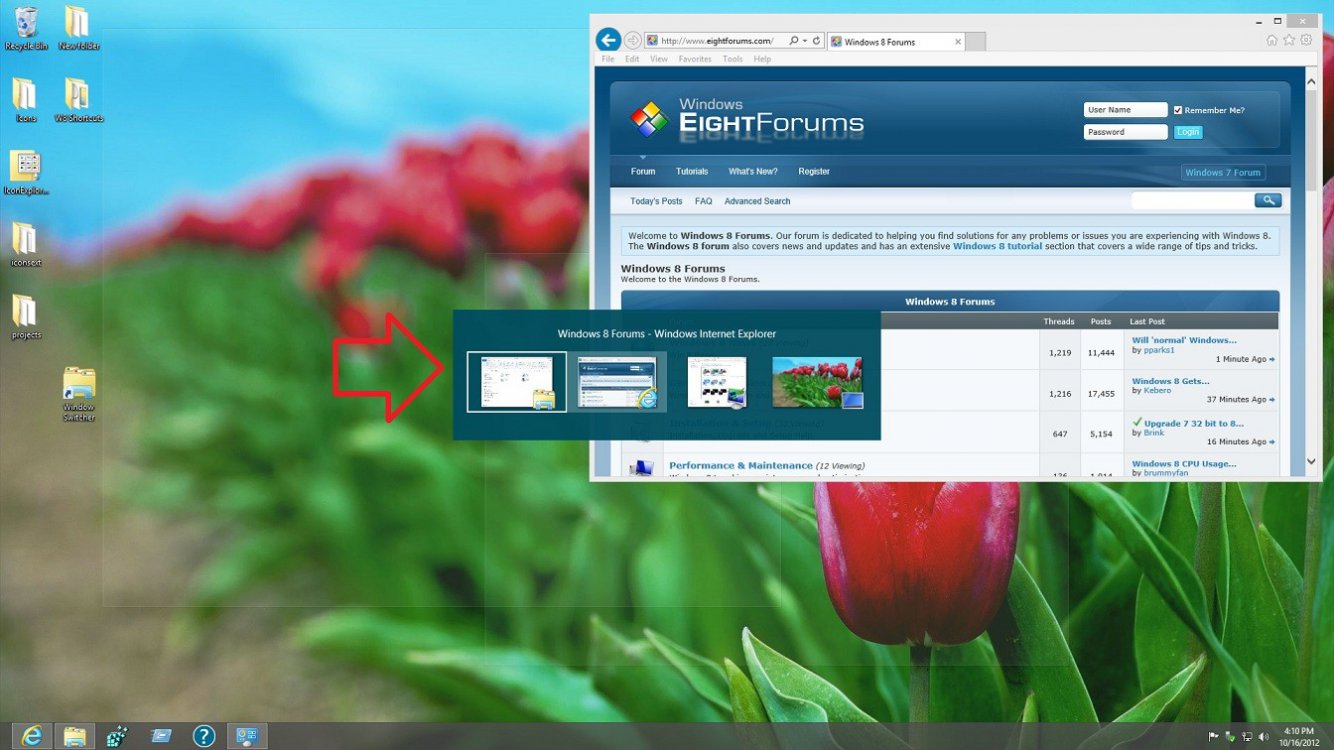Click the network status tray icon
The height and width of the screenshot is (750, 1334).
[1247, 737]
